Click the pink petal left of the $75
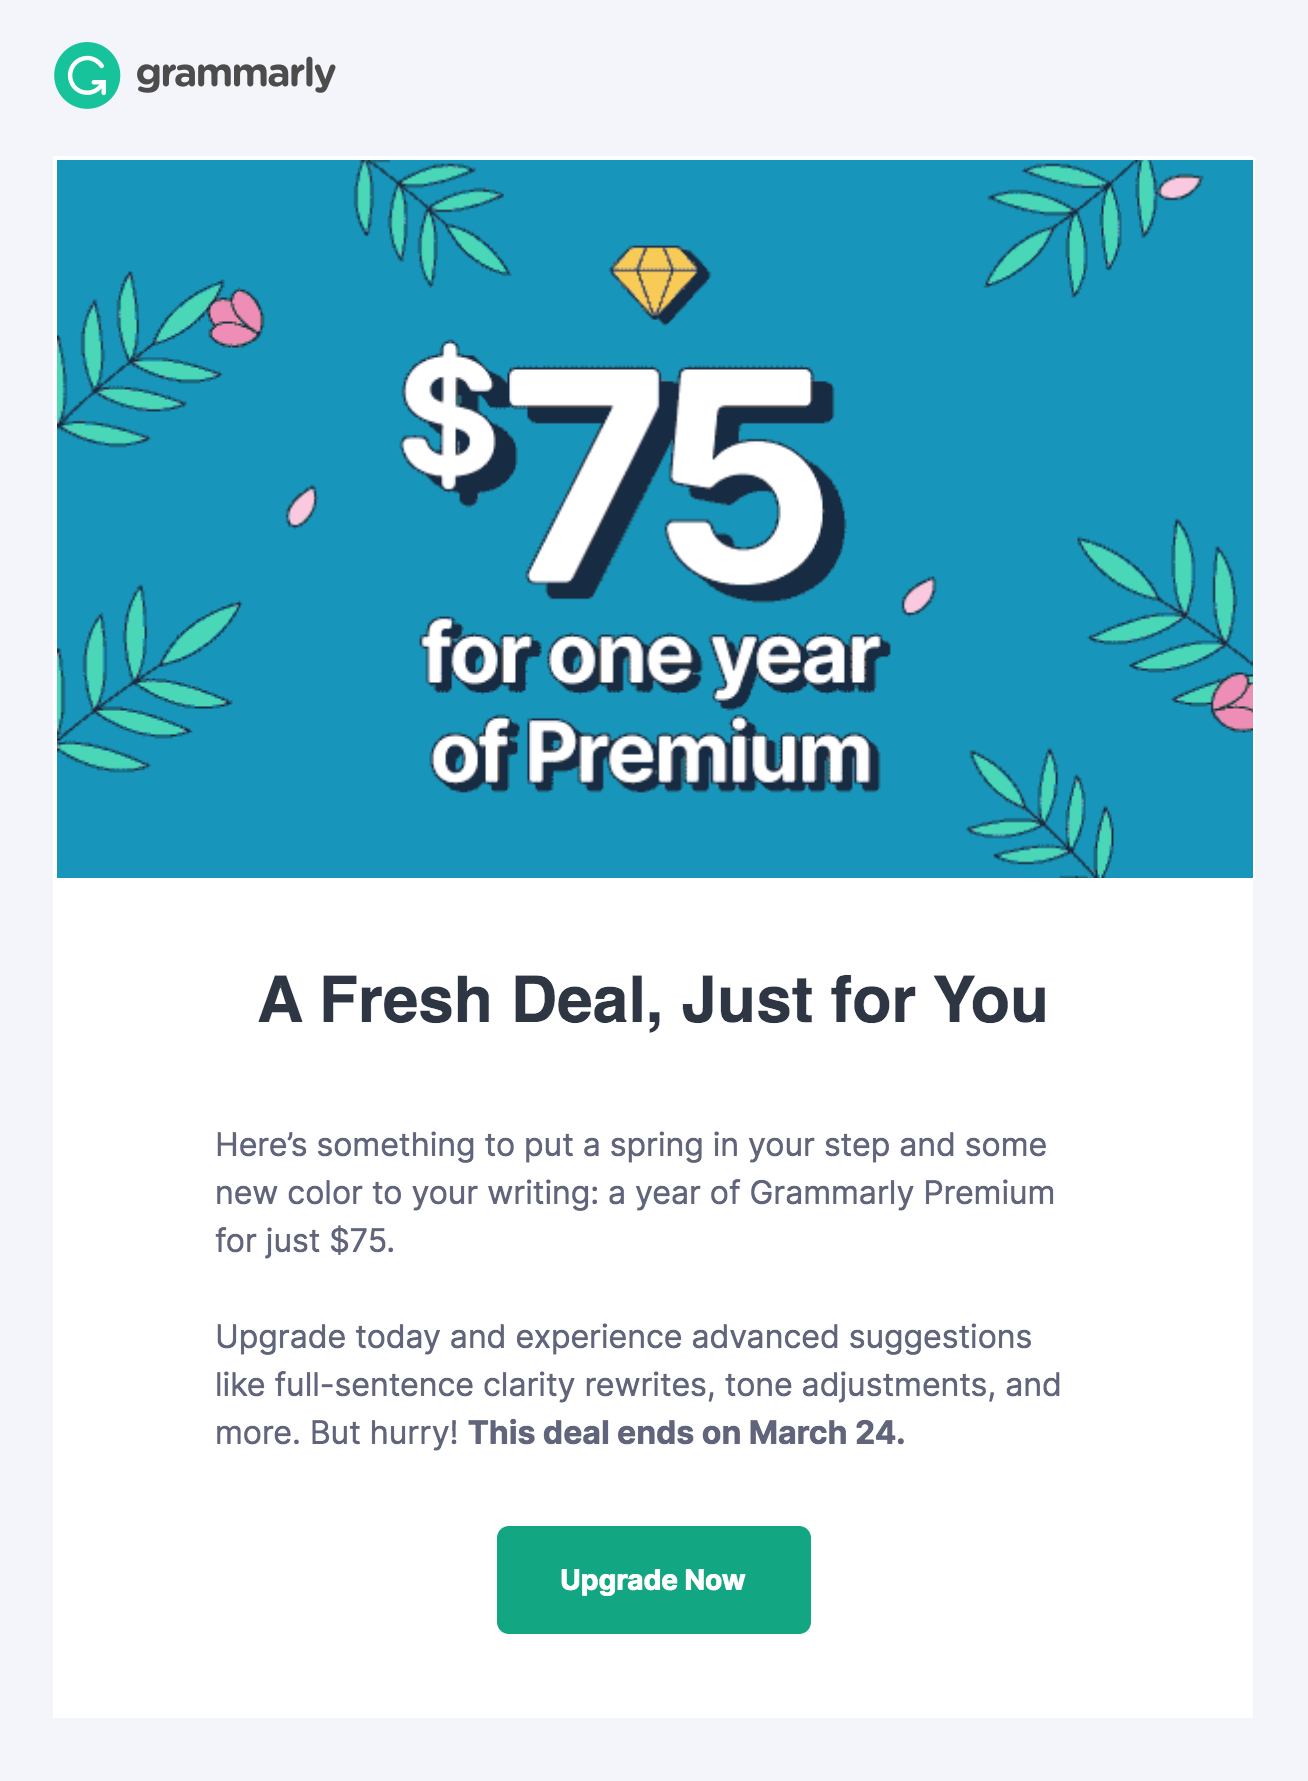The width and height of the screenshot is (1308, 1781). tap(302, 507)
